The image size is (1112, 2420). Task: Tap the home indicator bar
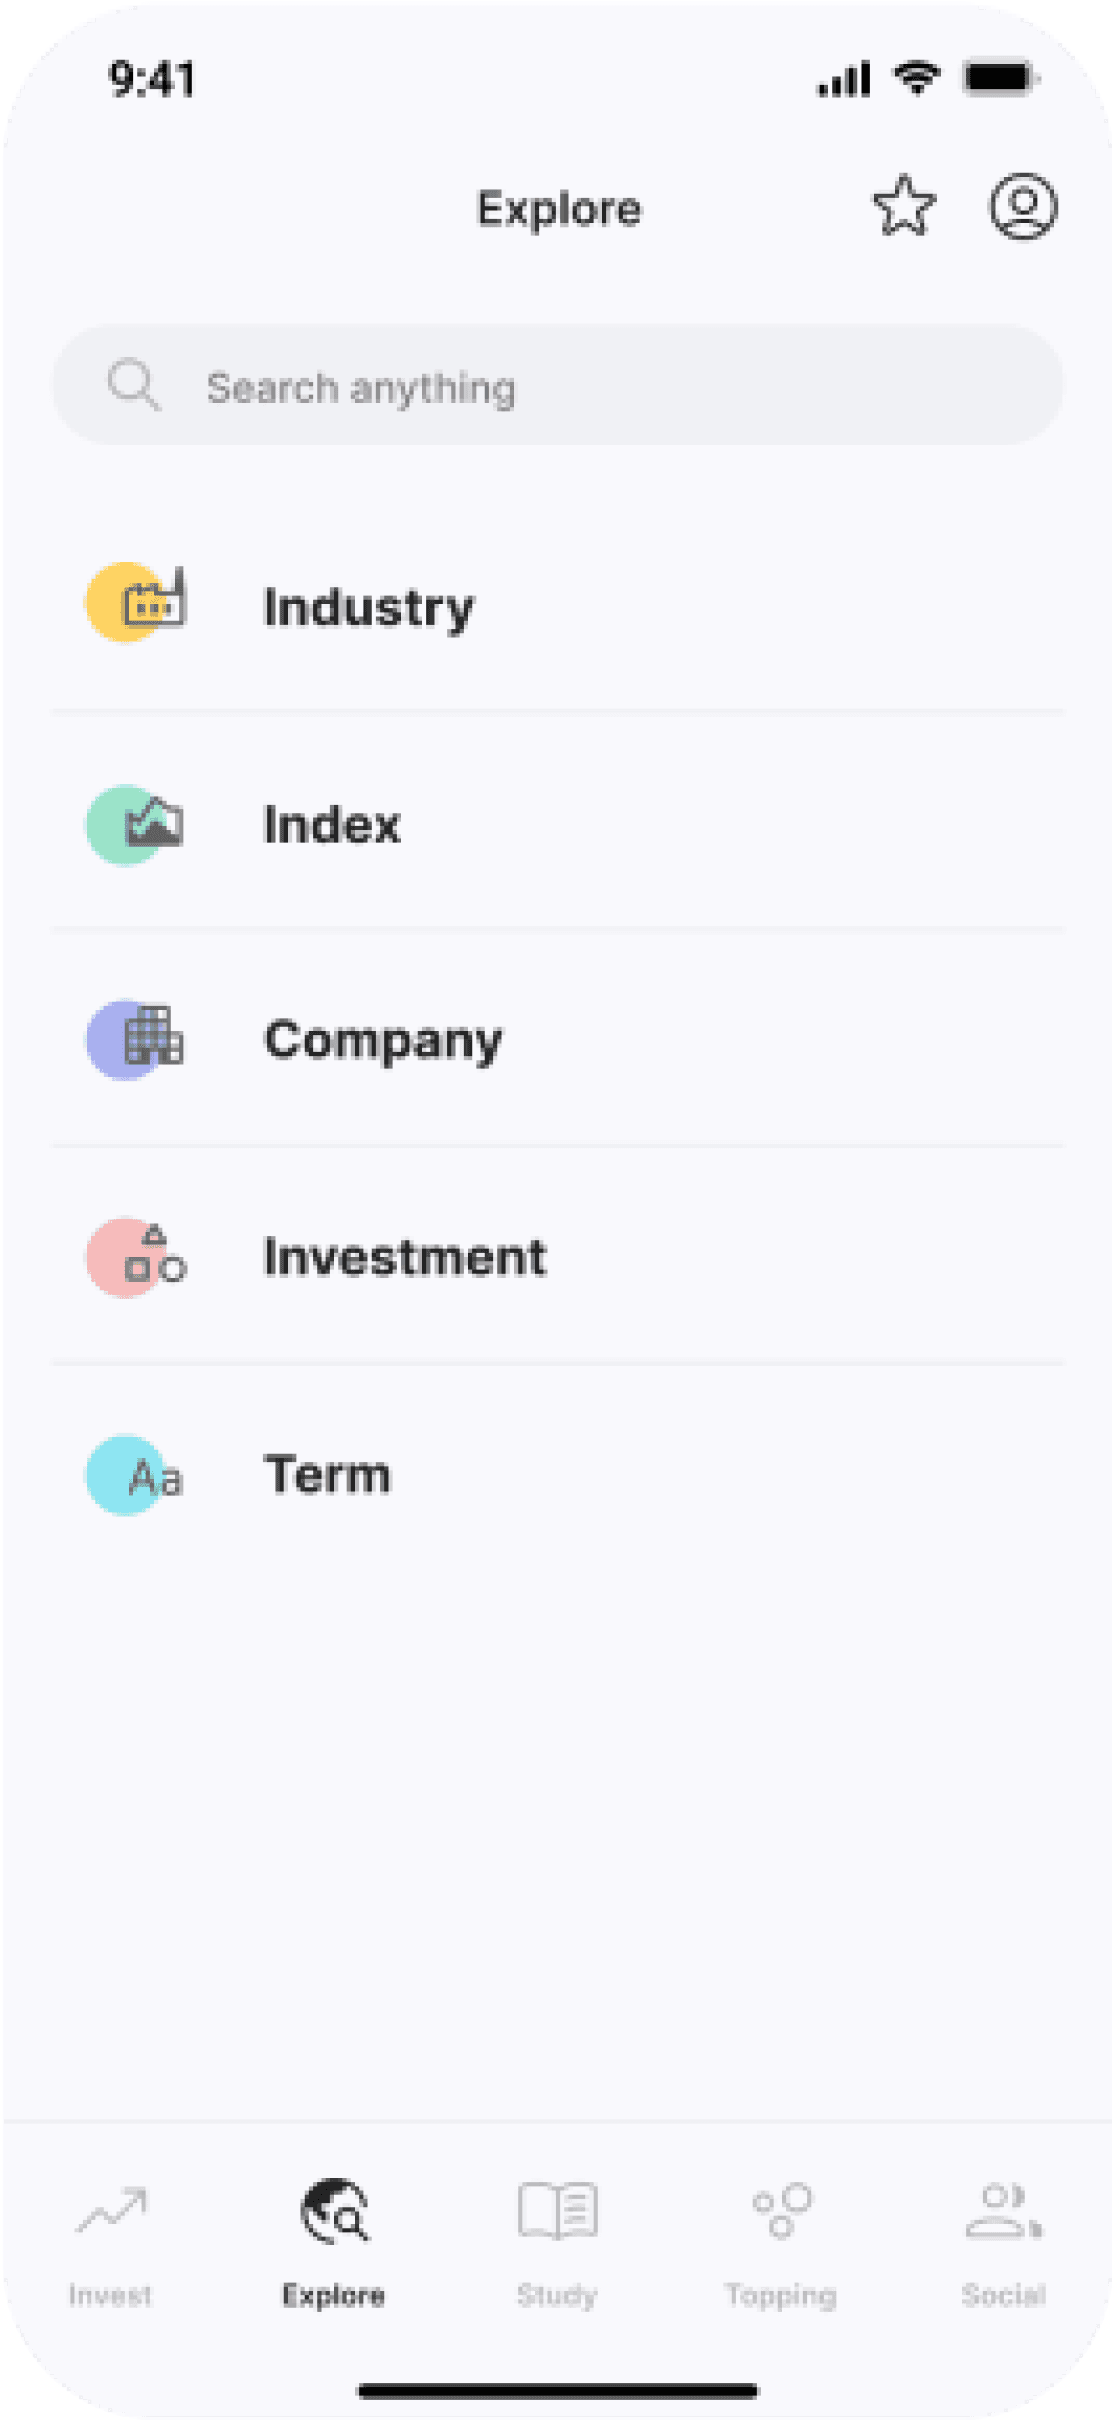point(558,2391)
